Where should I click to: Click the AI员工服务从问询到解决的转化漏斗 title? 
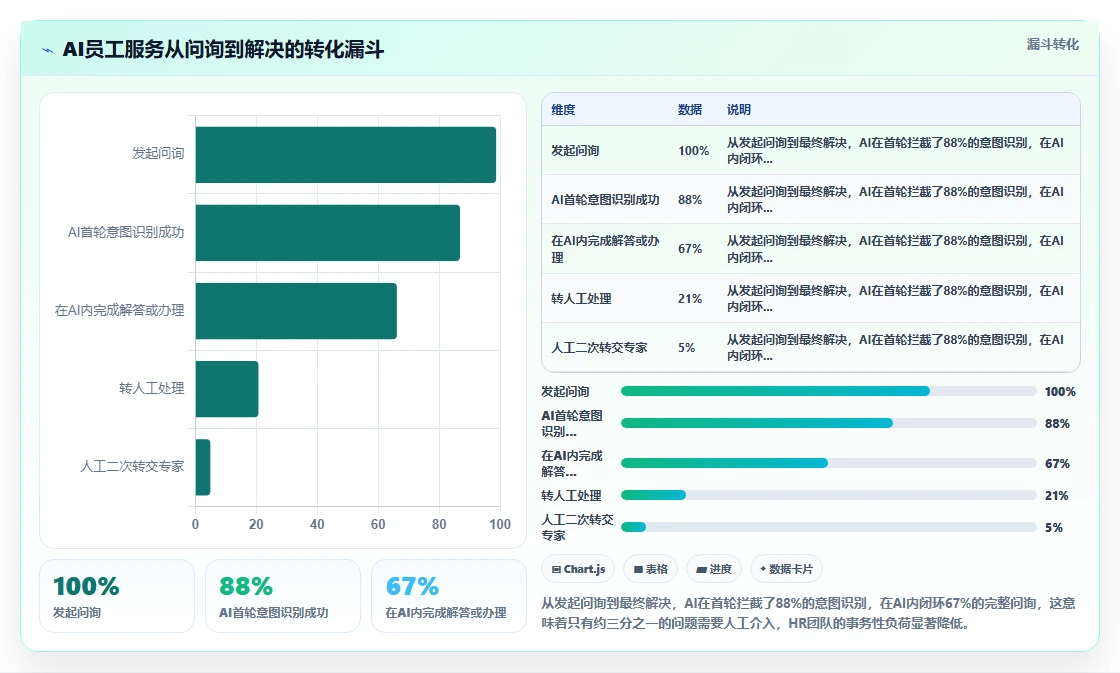click(x=223, y=49)
